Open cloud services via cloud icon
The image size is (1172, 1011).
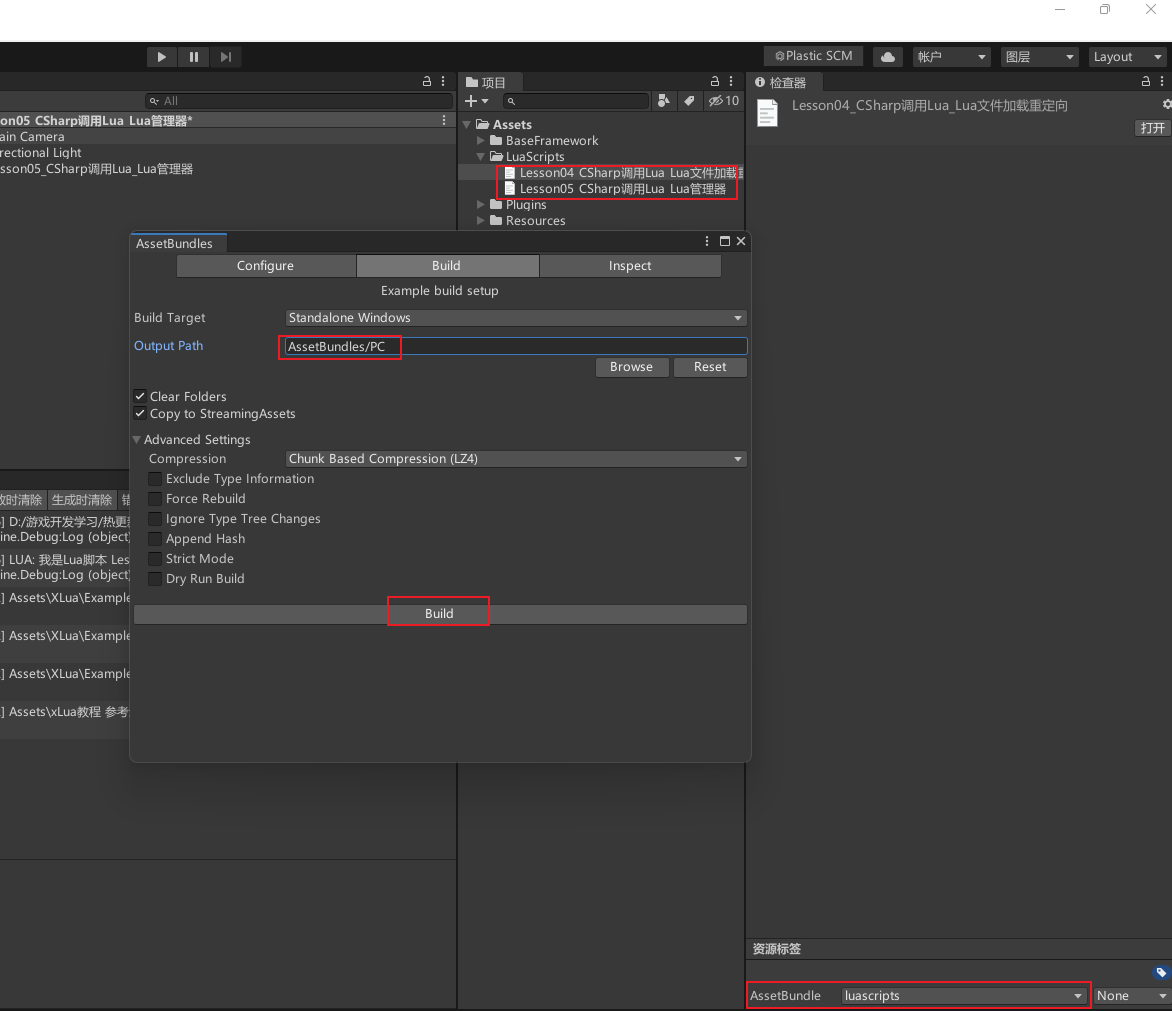[x=887, y=57]
